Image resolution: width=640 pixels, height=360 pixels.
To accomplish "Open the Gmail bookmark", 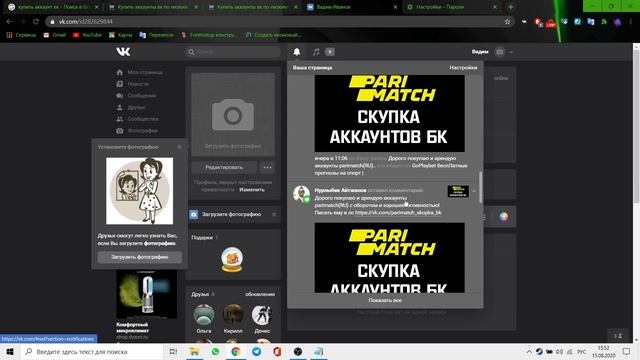I will [x=55, y=35].
